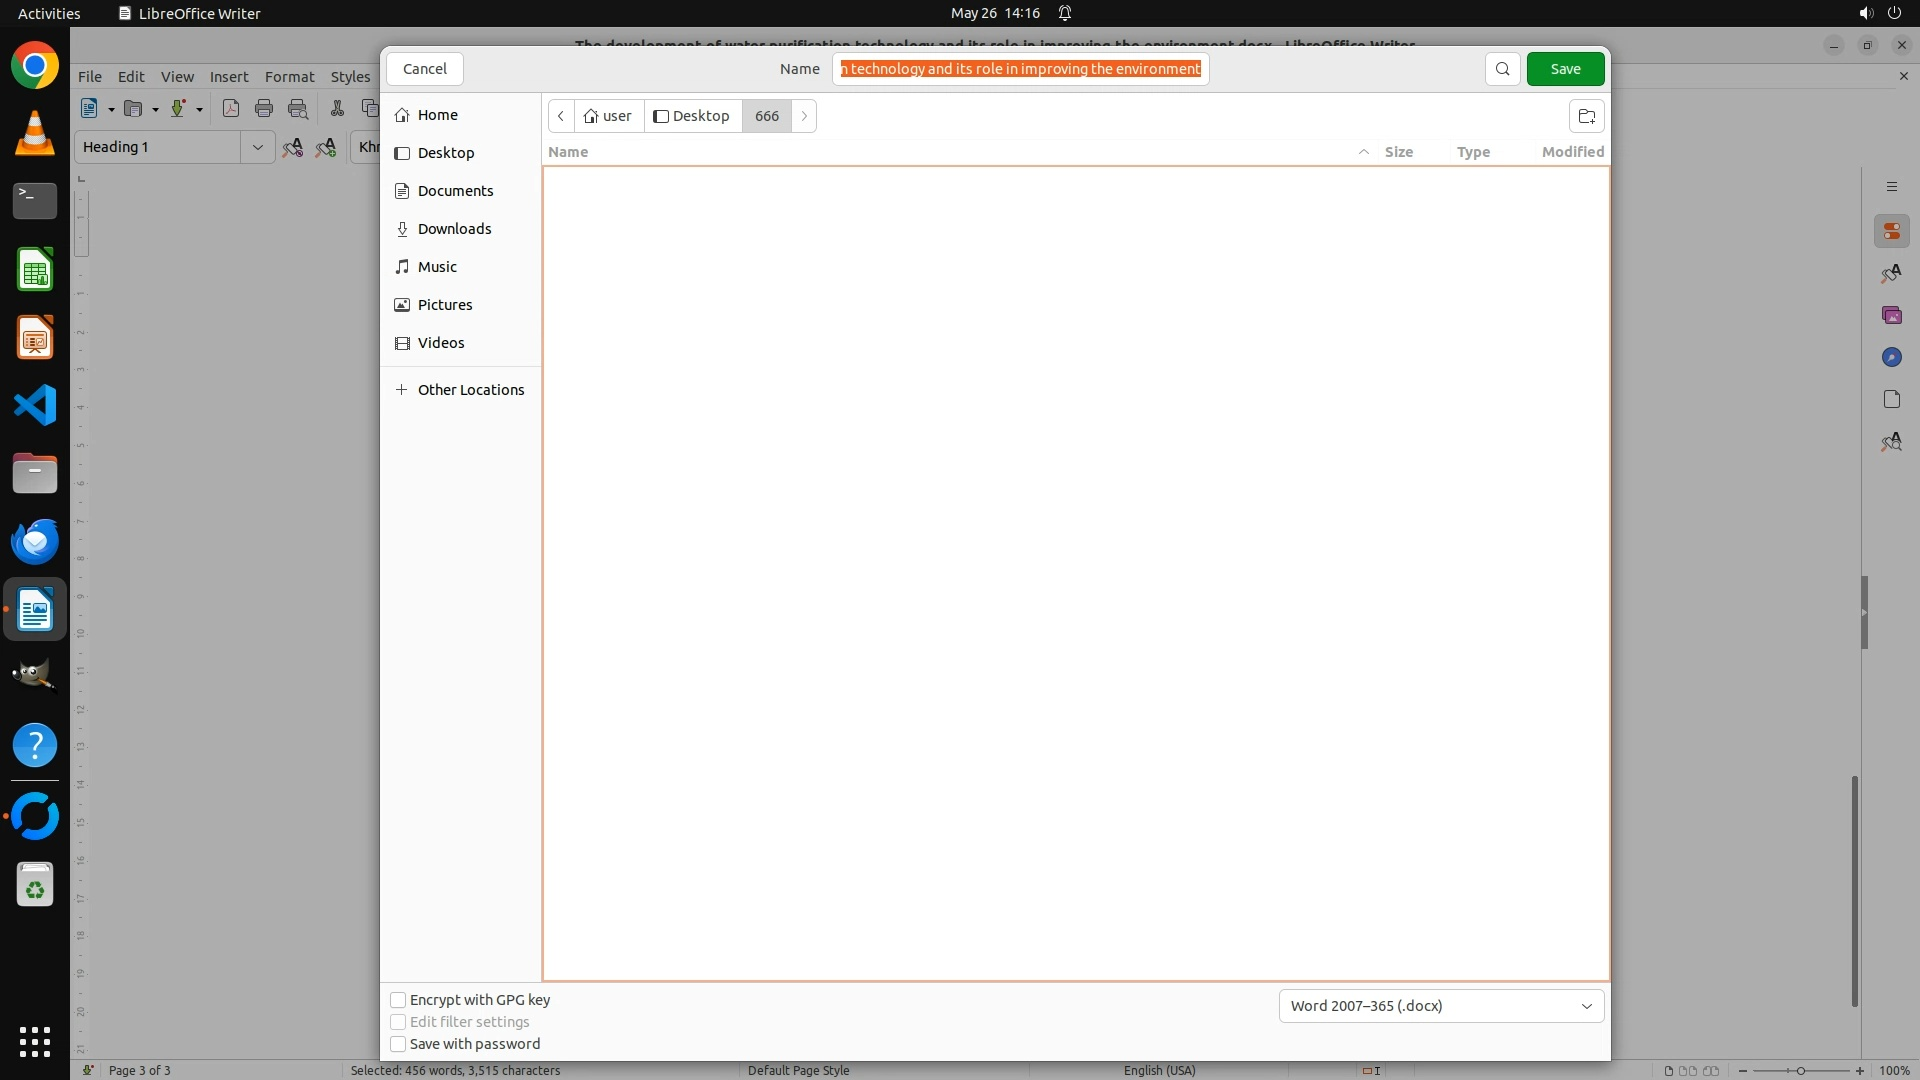Image resolution: width=1920 pixels, height=1080 pixels.
Task: Open the Insert menu
Action: (x=228, y=77)
